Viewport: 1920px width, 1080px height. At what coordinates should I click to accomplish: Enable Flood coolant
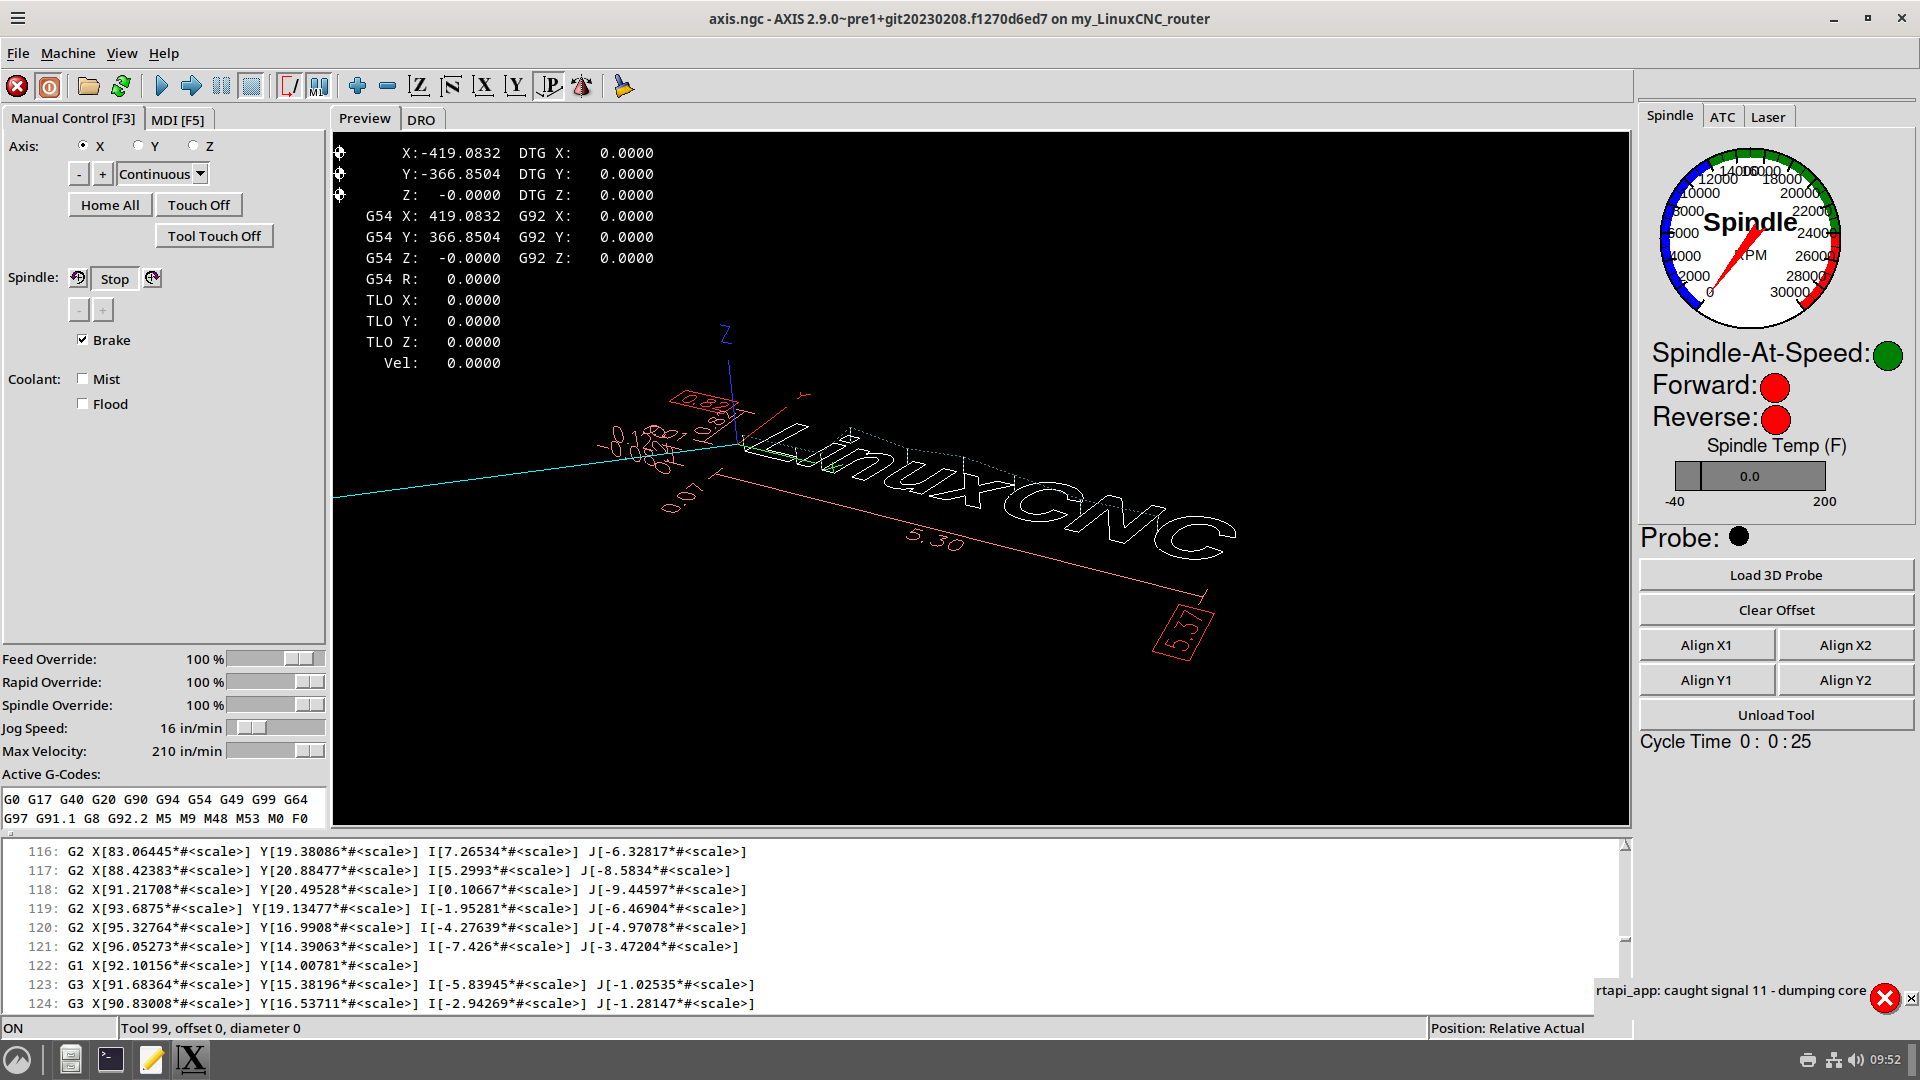[x=82, y=404]
